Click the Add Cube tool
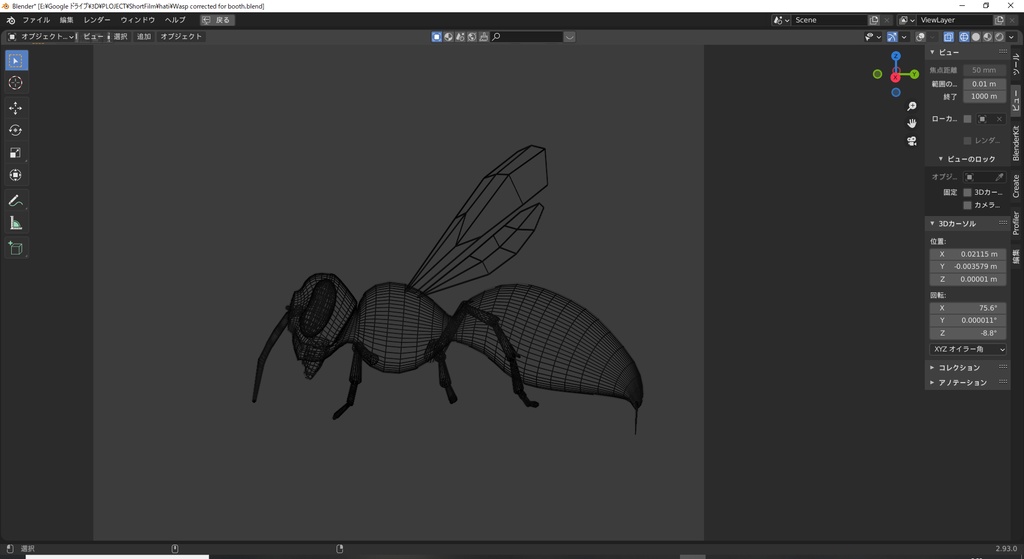This screenshot has height=559, width=1024. pyautogui.click(x=16, y=248)
